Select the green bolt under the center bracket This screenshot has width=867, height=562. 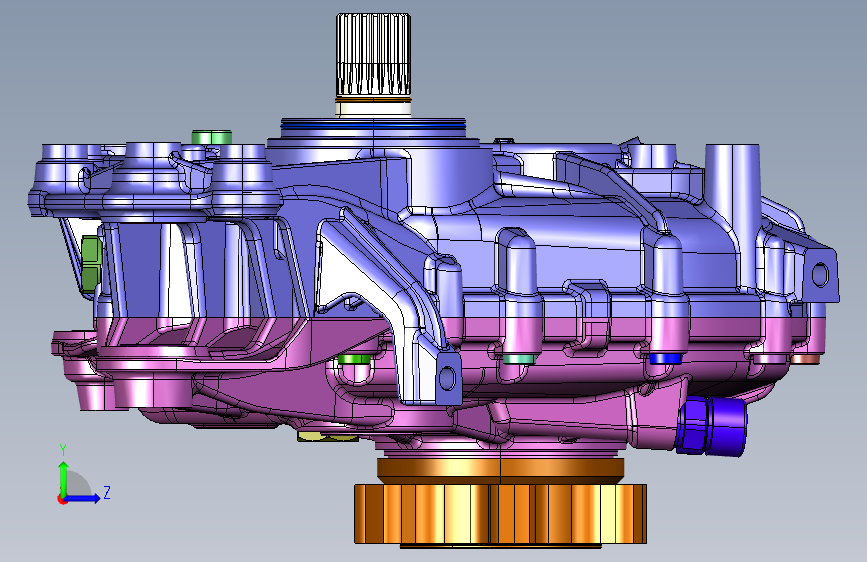tap(354, 360)
